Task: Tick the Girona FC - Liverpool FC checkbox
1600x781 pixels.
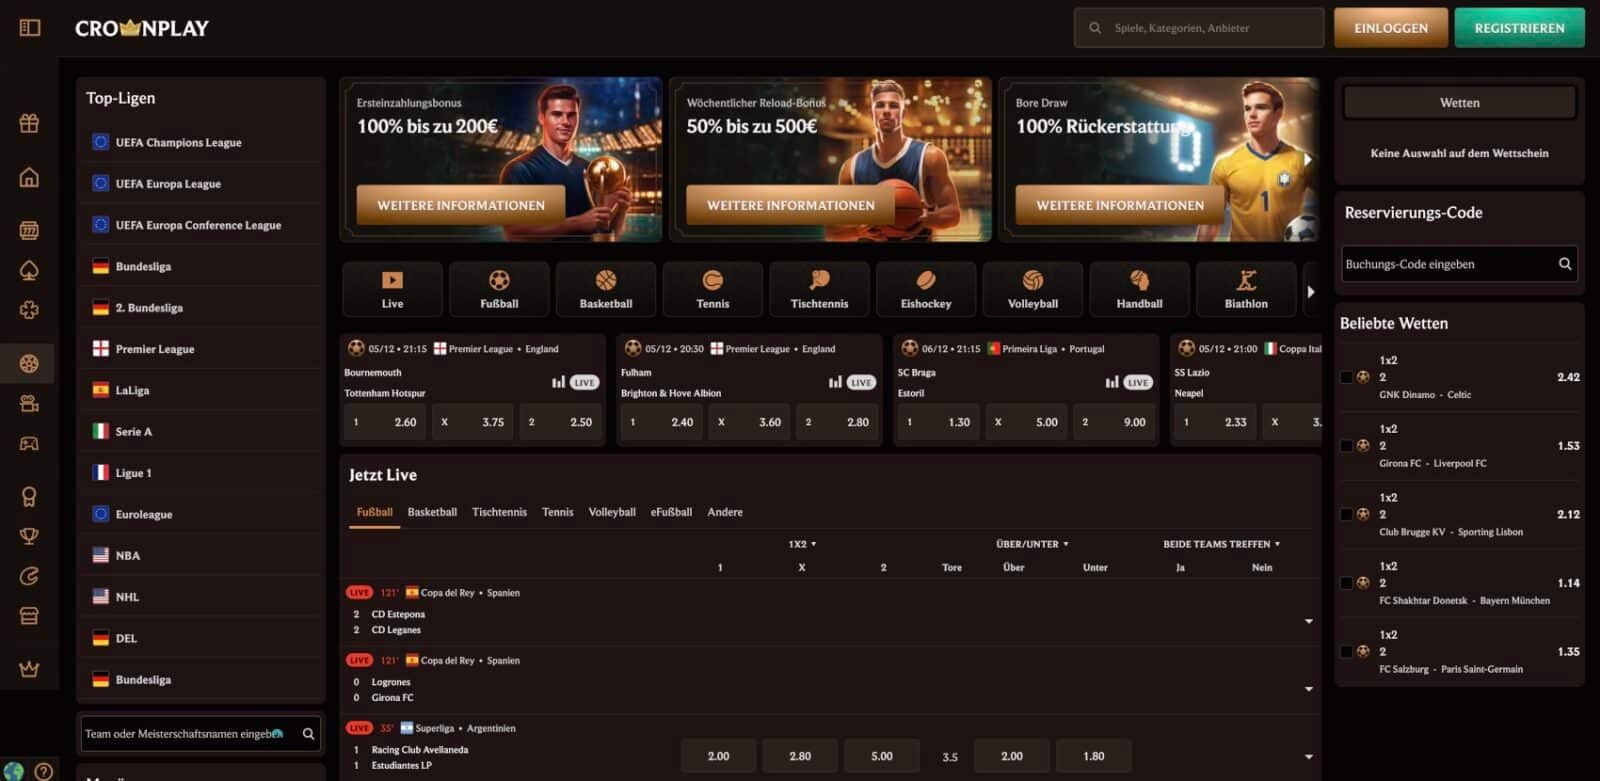Action: click(1346, 446)
